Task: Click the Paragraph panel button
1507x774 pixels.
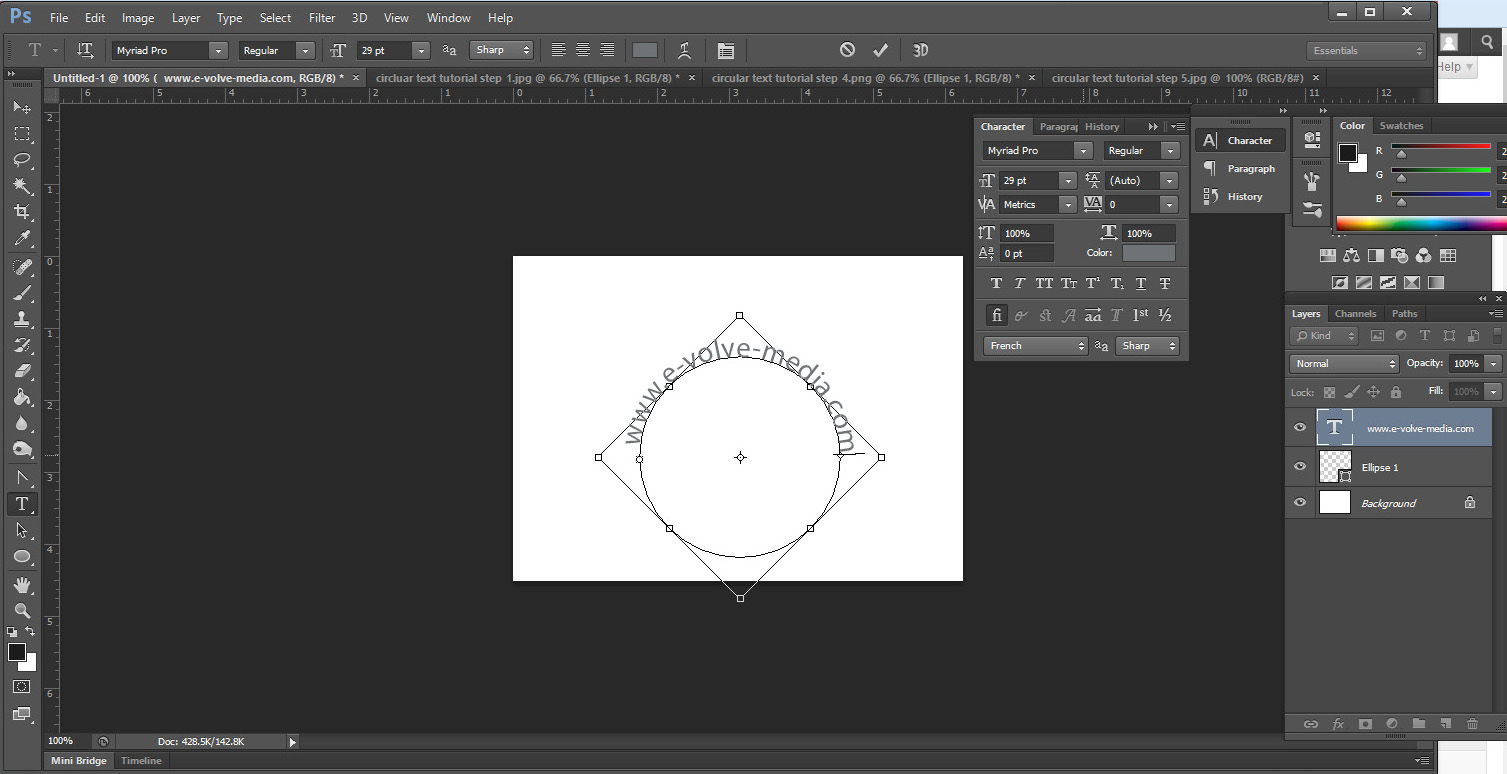Action: pos(1240,169)
